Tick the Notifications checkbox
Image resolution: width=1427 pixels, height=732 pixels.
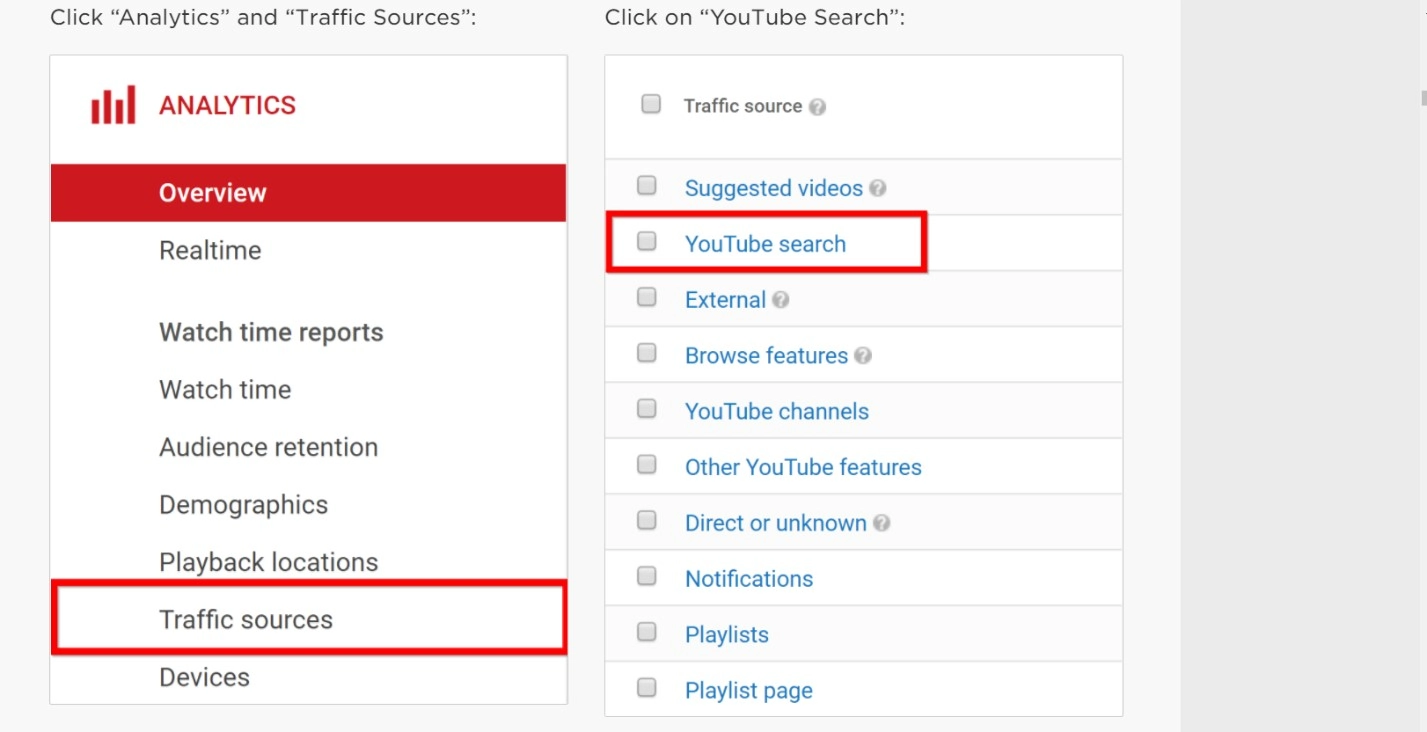tap(646, 578)
